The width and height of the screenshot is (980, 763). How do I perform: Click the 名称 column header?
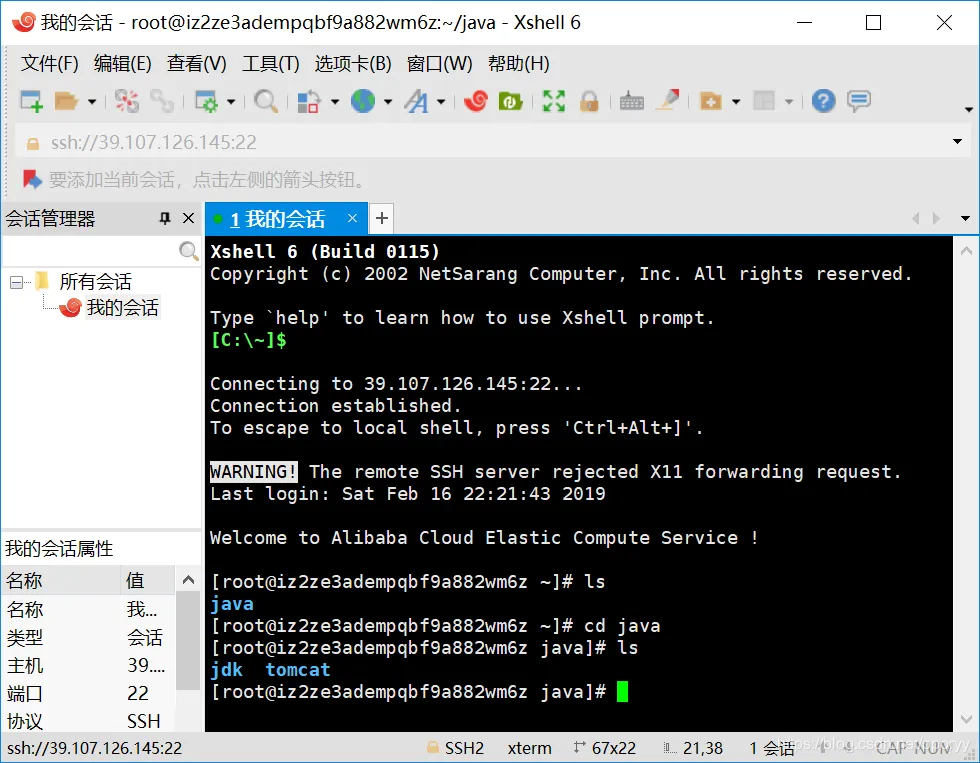click(x=61, y=581)
